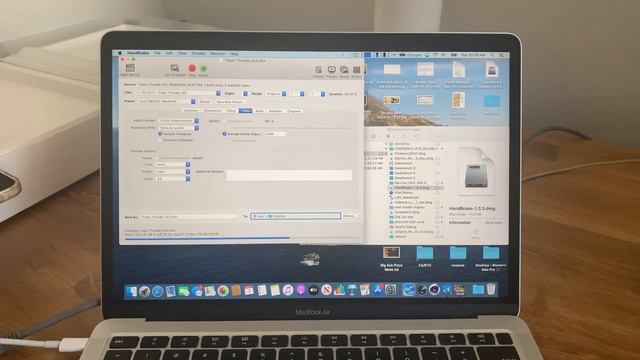Open the Preset dropdown
Viewport: 640px width, 360px height.
(167, 101)
